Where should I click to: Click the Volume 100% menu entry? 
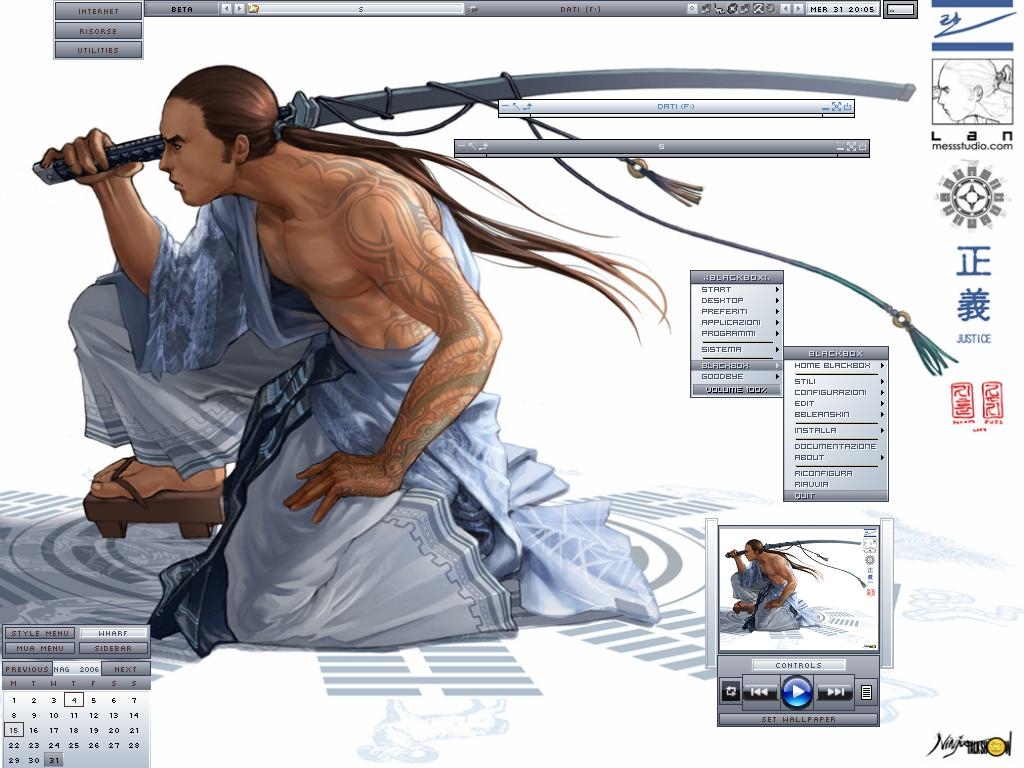click(737, 390)
